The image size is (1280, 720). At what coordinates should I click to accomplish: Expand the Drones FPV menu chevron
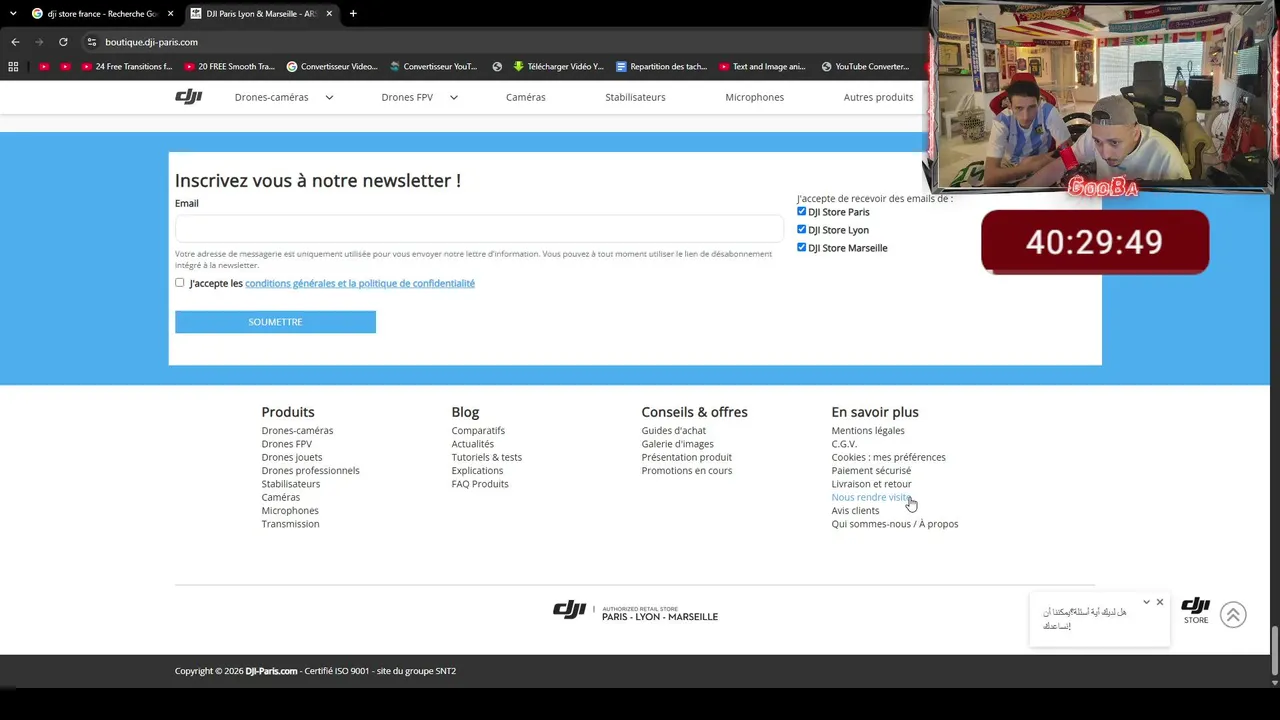coord(453,97)
